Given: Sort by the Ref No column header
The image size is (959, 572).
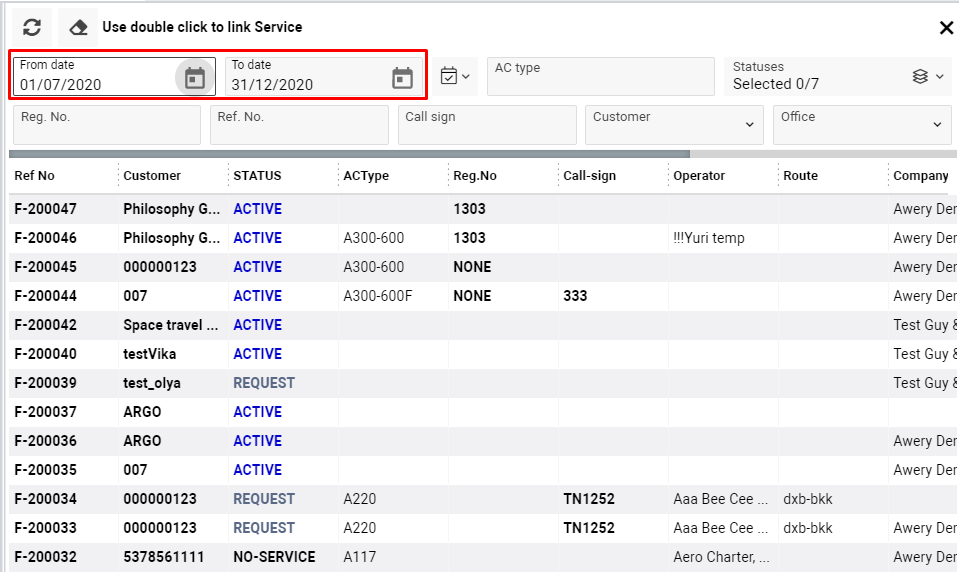Looking at the screenshot, I should pos(35,176).
